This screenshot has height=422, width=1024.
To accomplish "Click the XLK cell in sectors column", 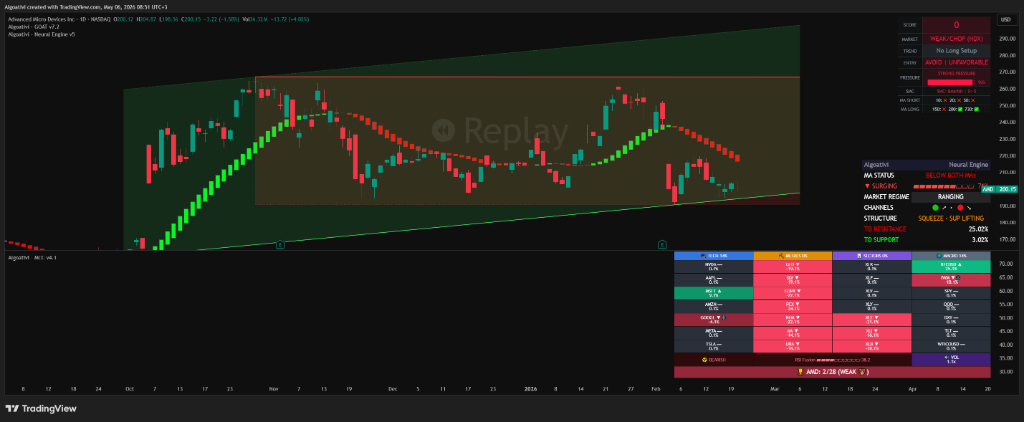I will pos(872,267).
